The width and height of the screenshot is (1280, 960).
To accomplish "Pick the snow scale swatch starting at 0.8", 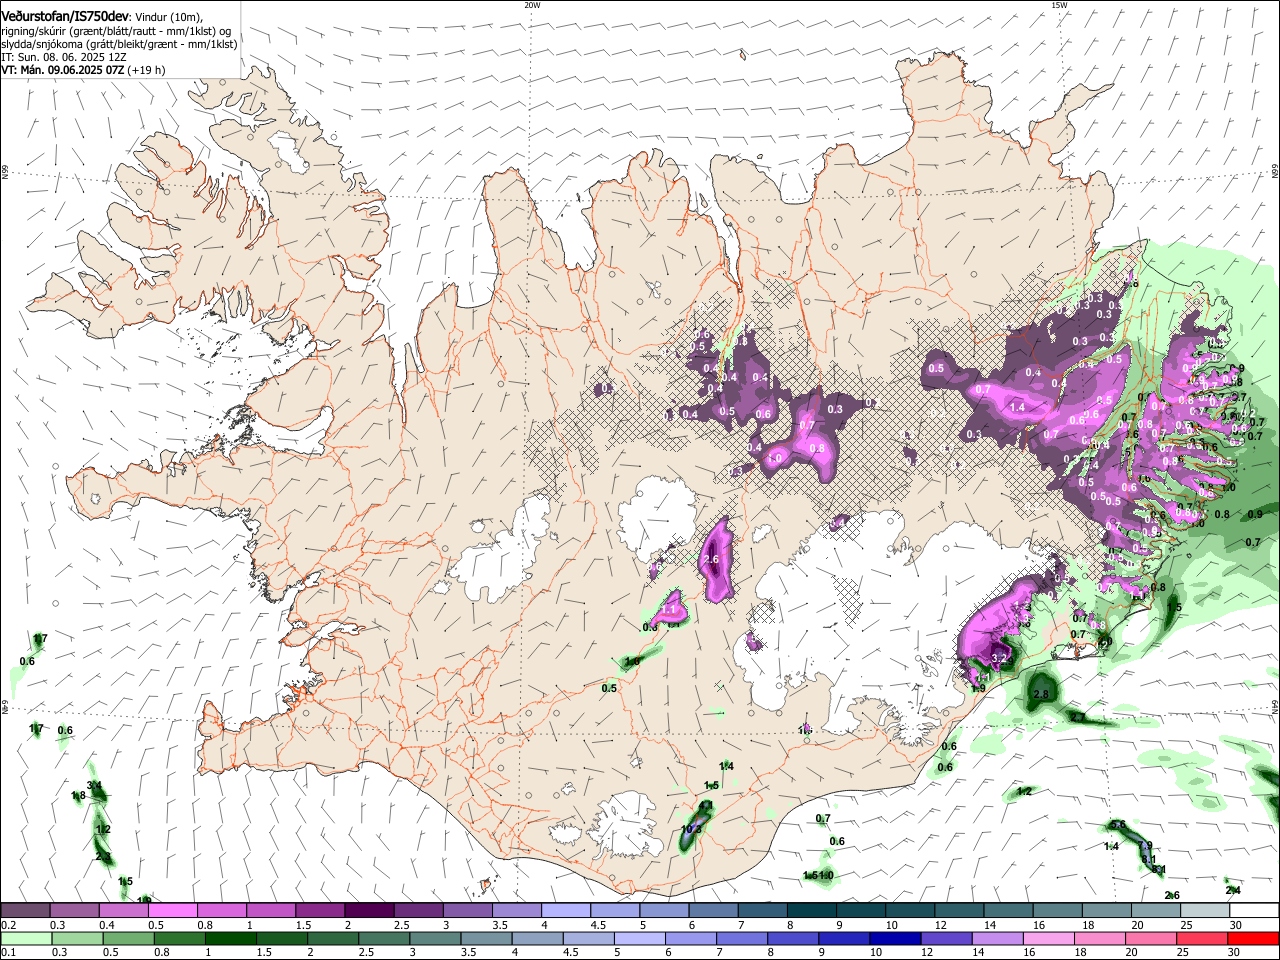I will click(221, 911).
